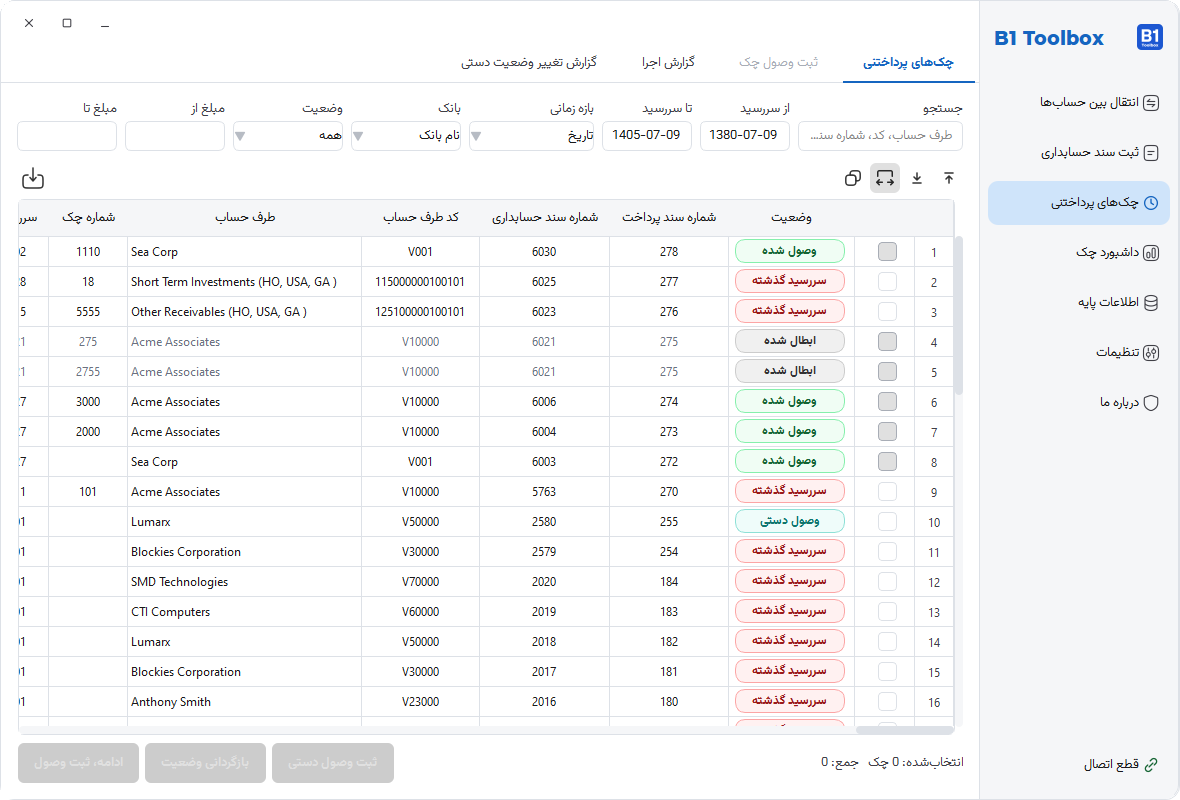Click the CTI Computers cell

[245, 612]
